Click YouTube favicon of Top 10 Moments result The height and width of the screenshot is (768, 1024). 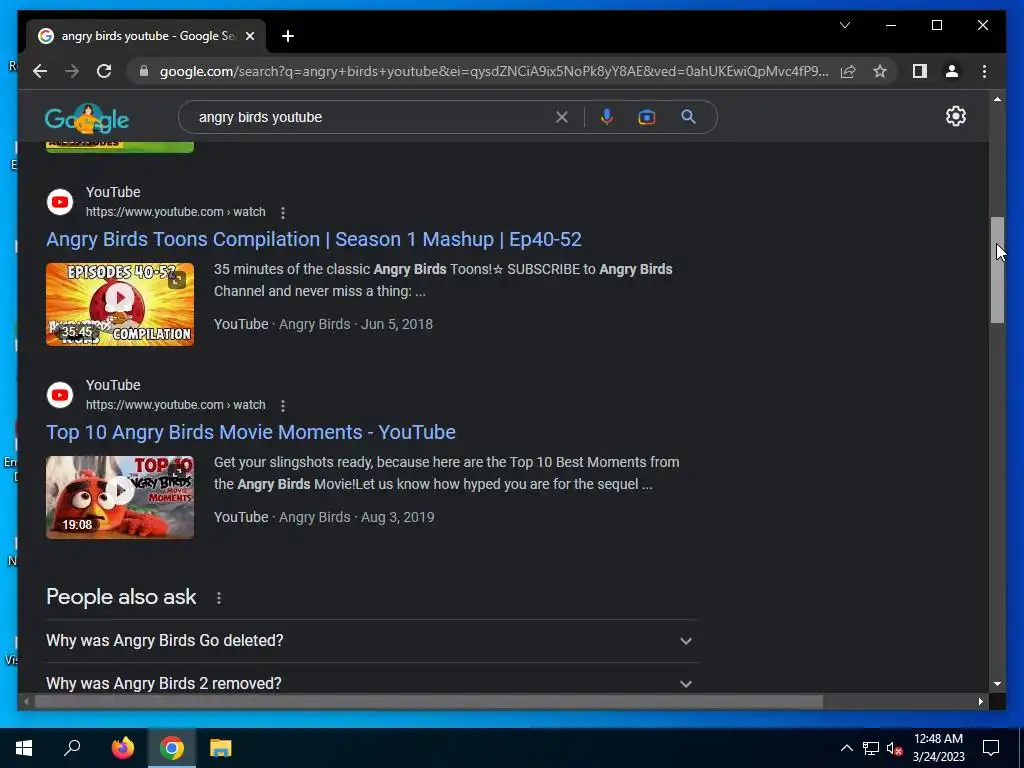pos(60,395)
